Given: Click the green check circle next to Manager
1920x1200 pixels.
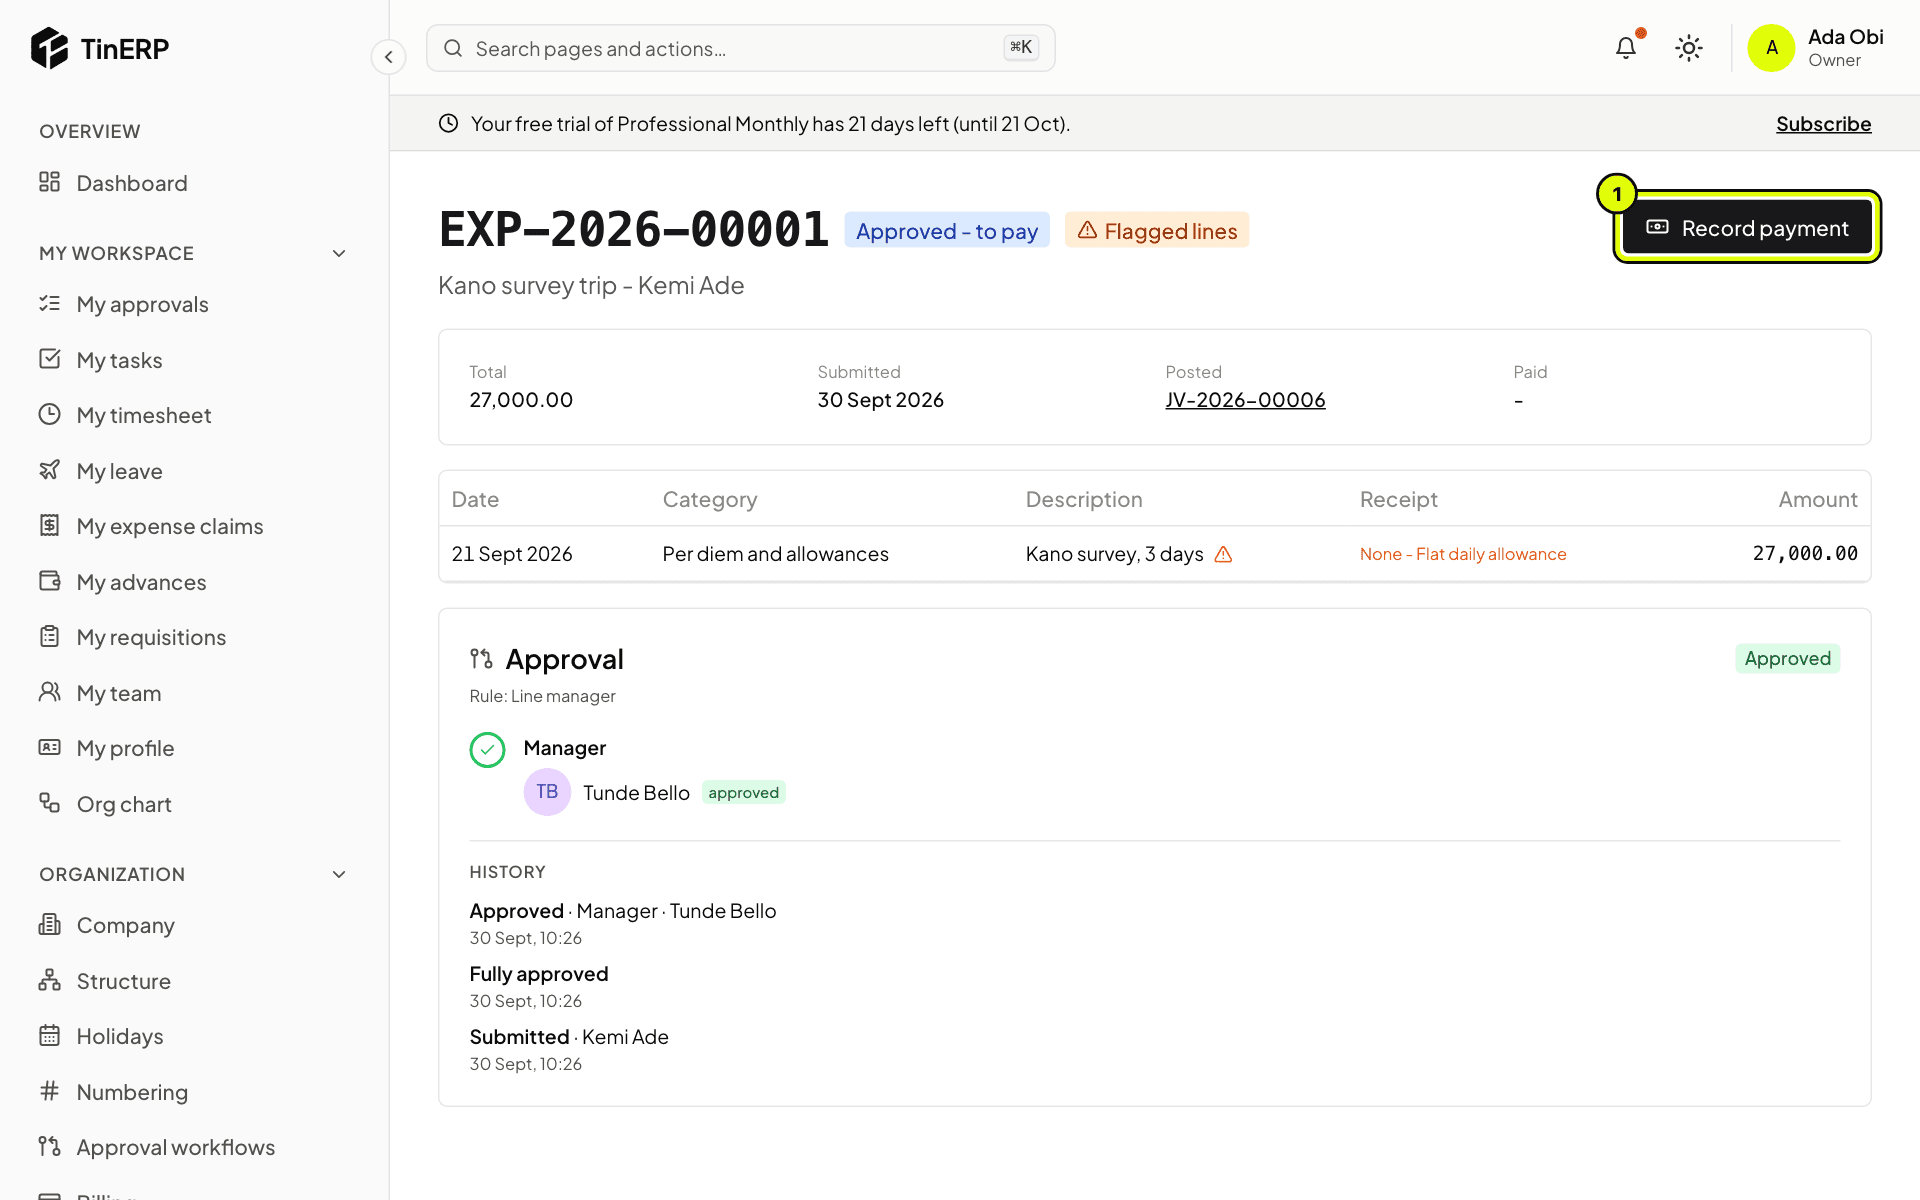Looking at the screenshot, I should [x=487, y=749].
